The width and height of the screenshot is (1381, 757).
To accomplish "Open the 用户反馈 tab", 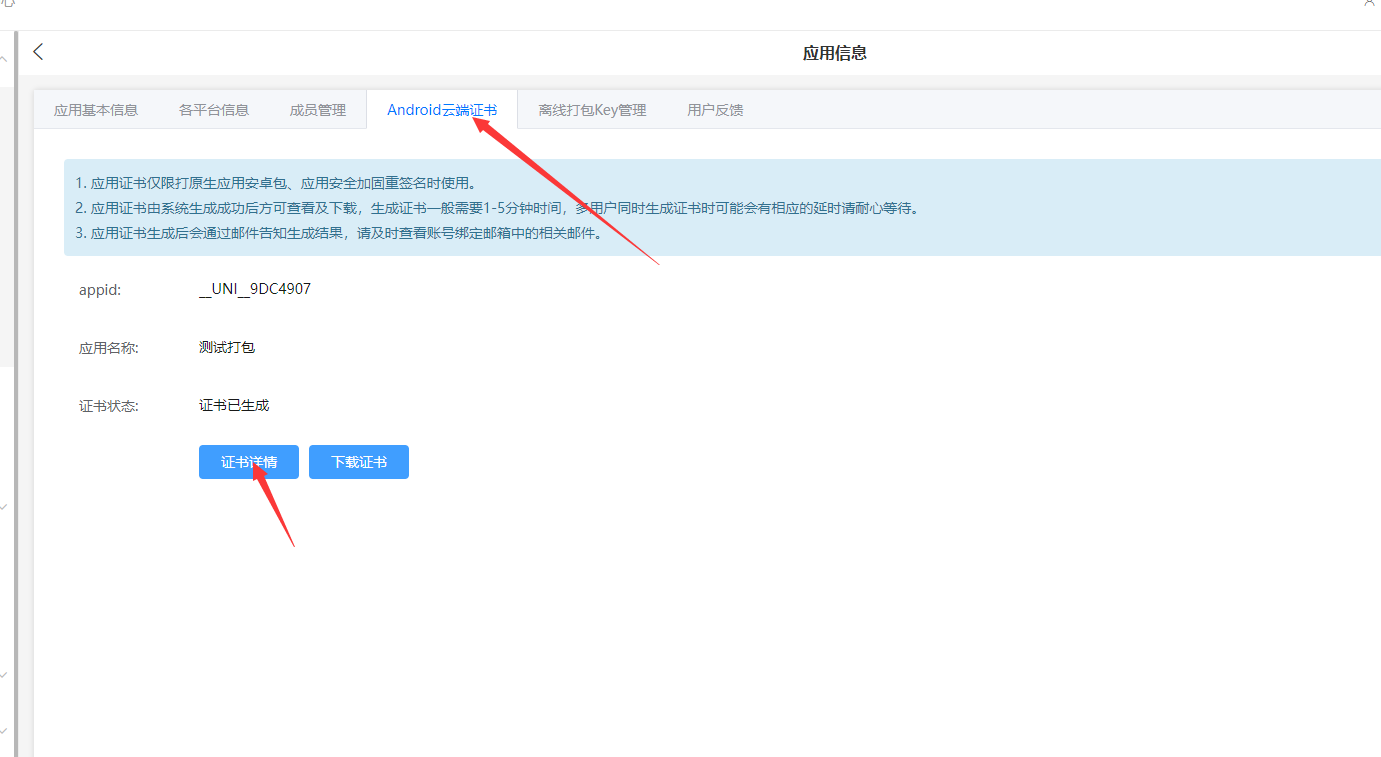I will tap(715, 110).
